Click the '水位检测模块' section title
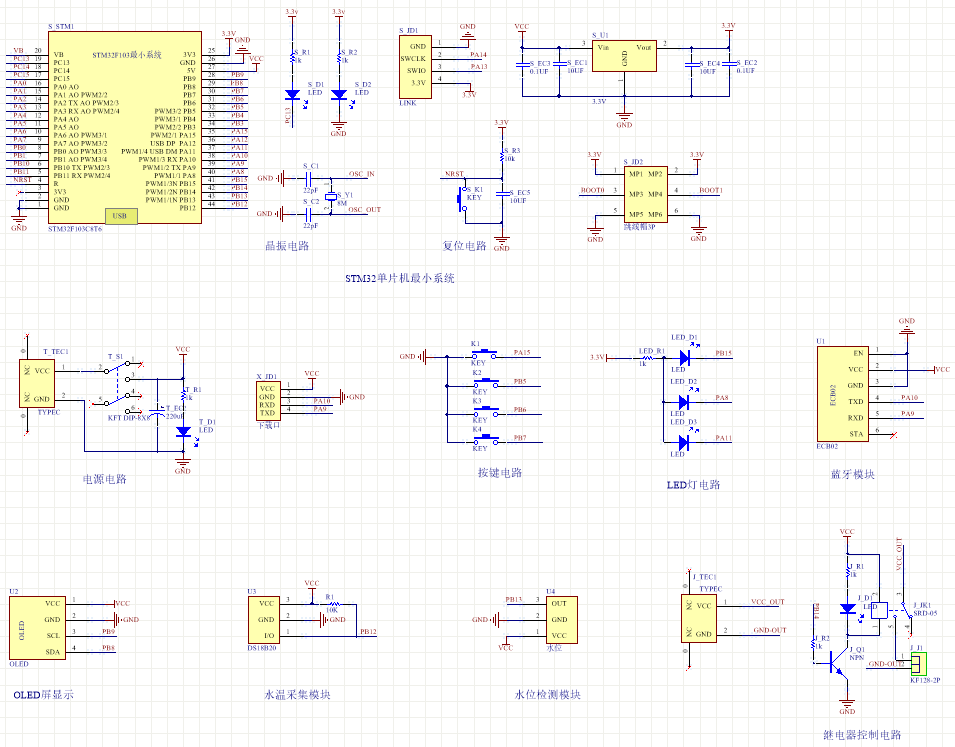Viewport: 955px width, 747px height. pos(548,695)
